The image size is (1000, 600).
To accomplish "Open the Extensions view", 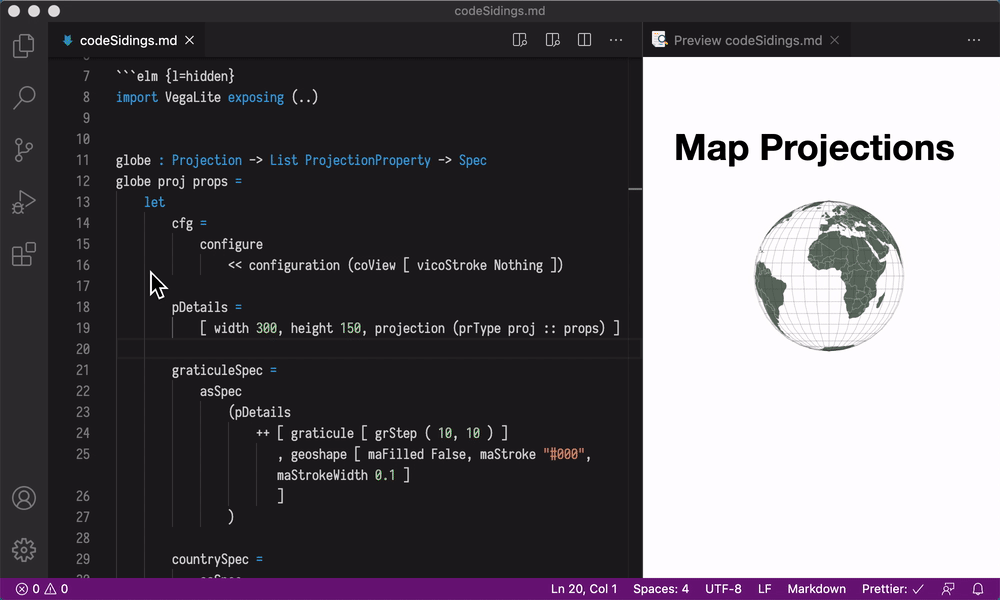I will [x=24, y=254].
